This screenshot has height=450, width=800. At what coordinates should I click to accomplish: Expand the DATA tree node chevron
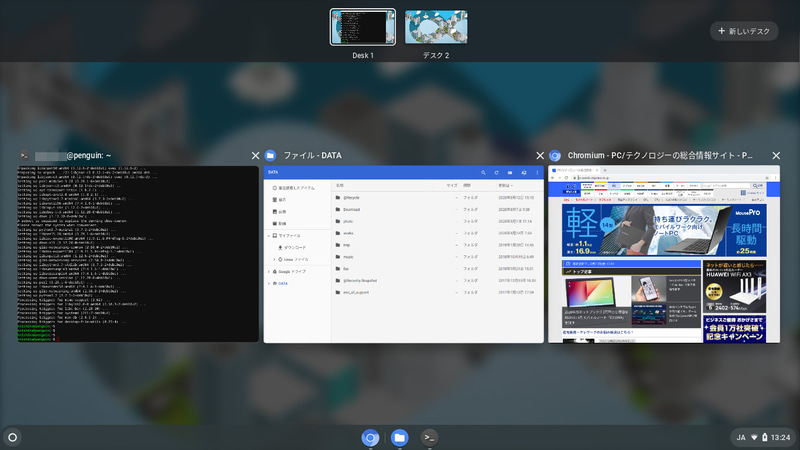pyautogui.click(x=269, y=283)
